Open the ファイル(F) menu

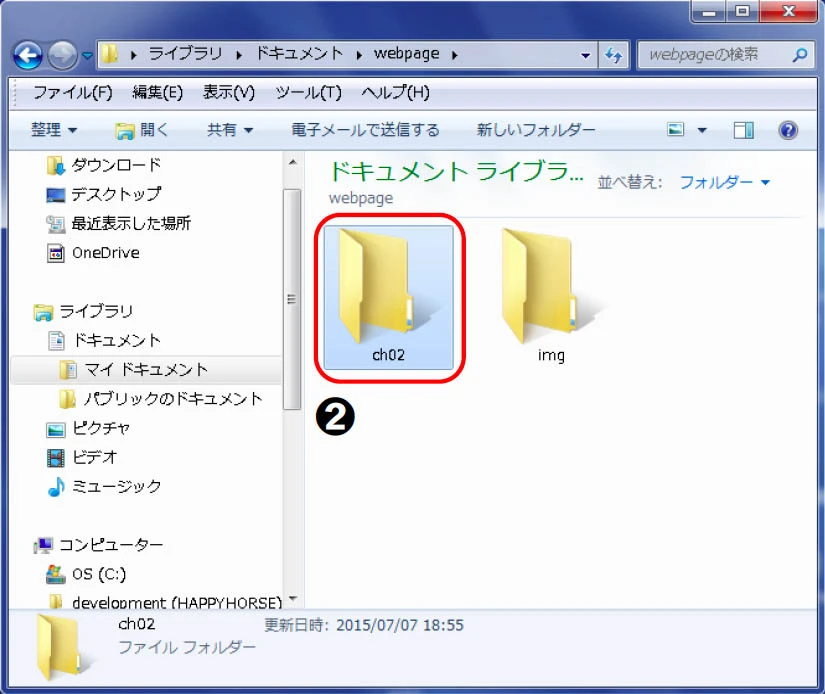tap(73, 93)
